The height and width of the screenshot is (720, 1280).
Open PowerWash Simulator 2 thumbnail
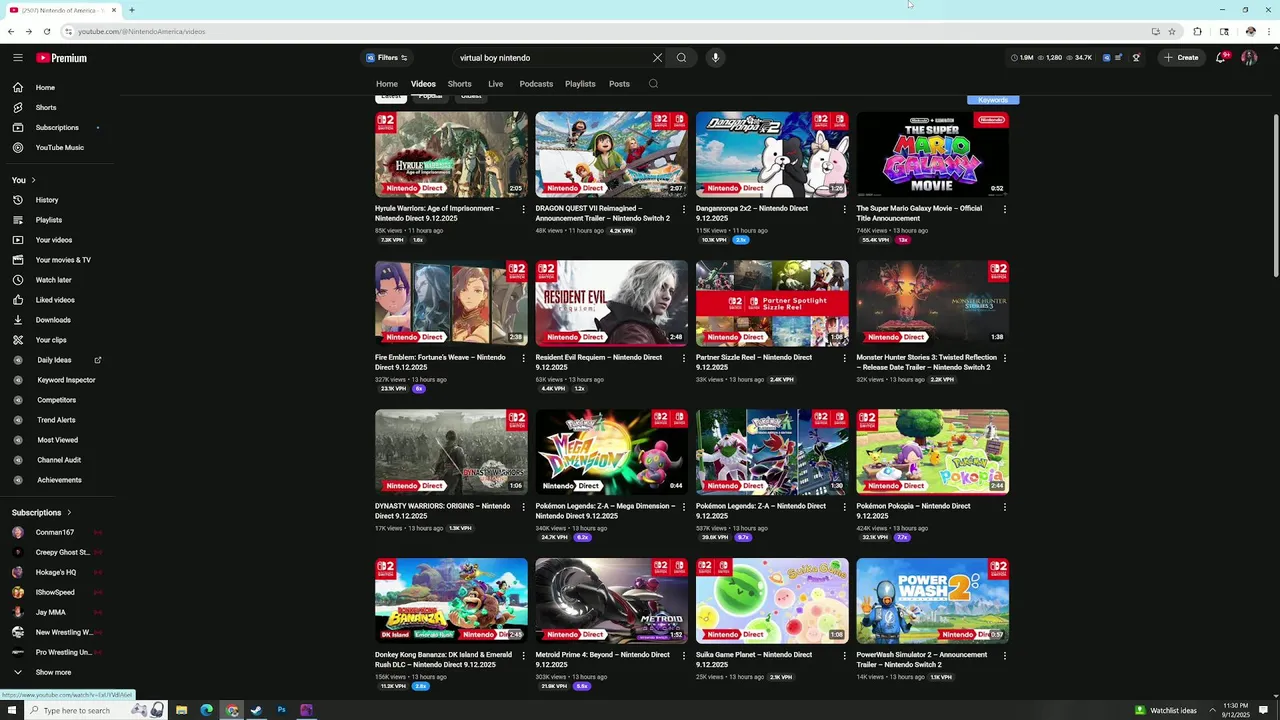[x=933, y=600]
